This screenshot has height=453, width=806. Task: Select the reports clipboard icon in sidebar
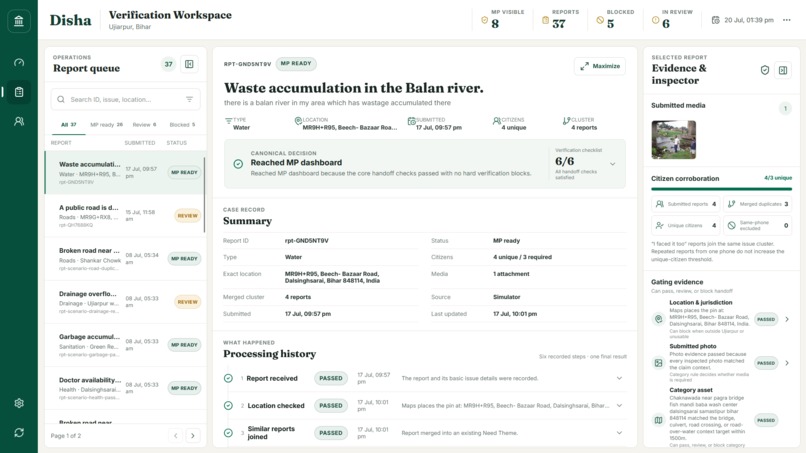[19, 92]
